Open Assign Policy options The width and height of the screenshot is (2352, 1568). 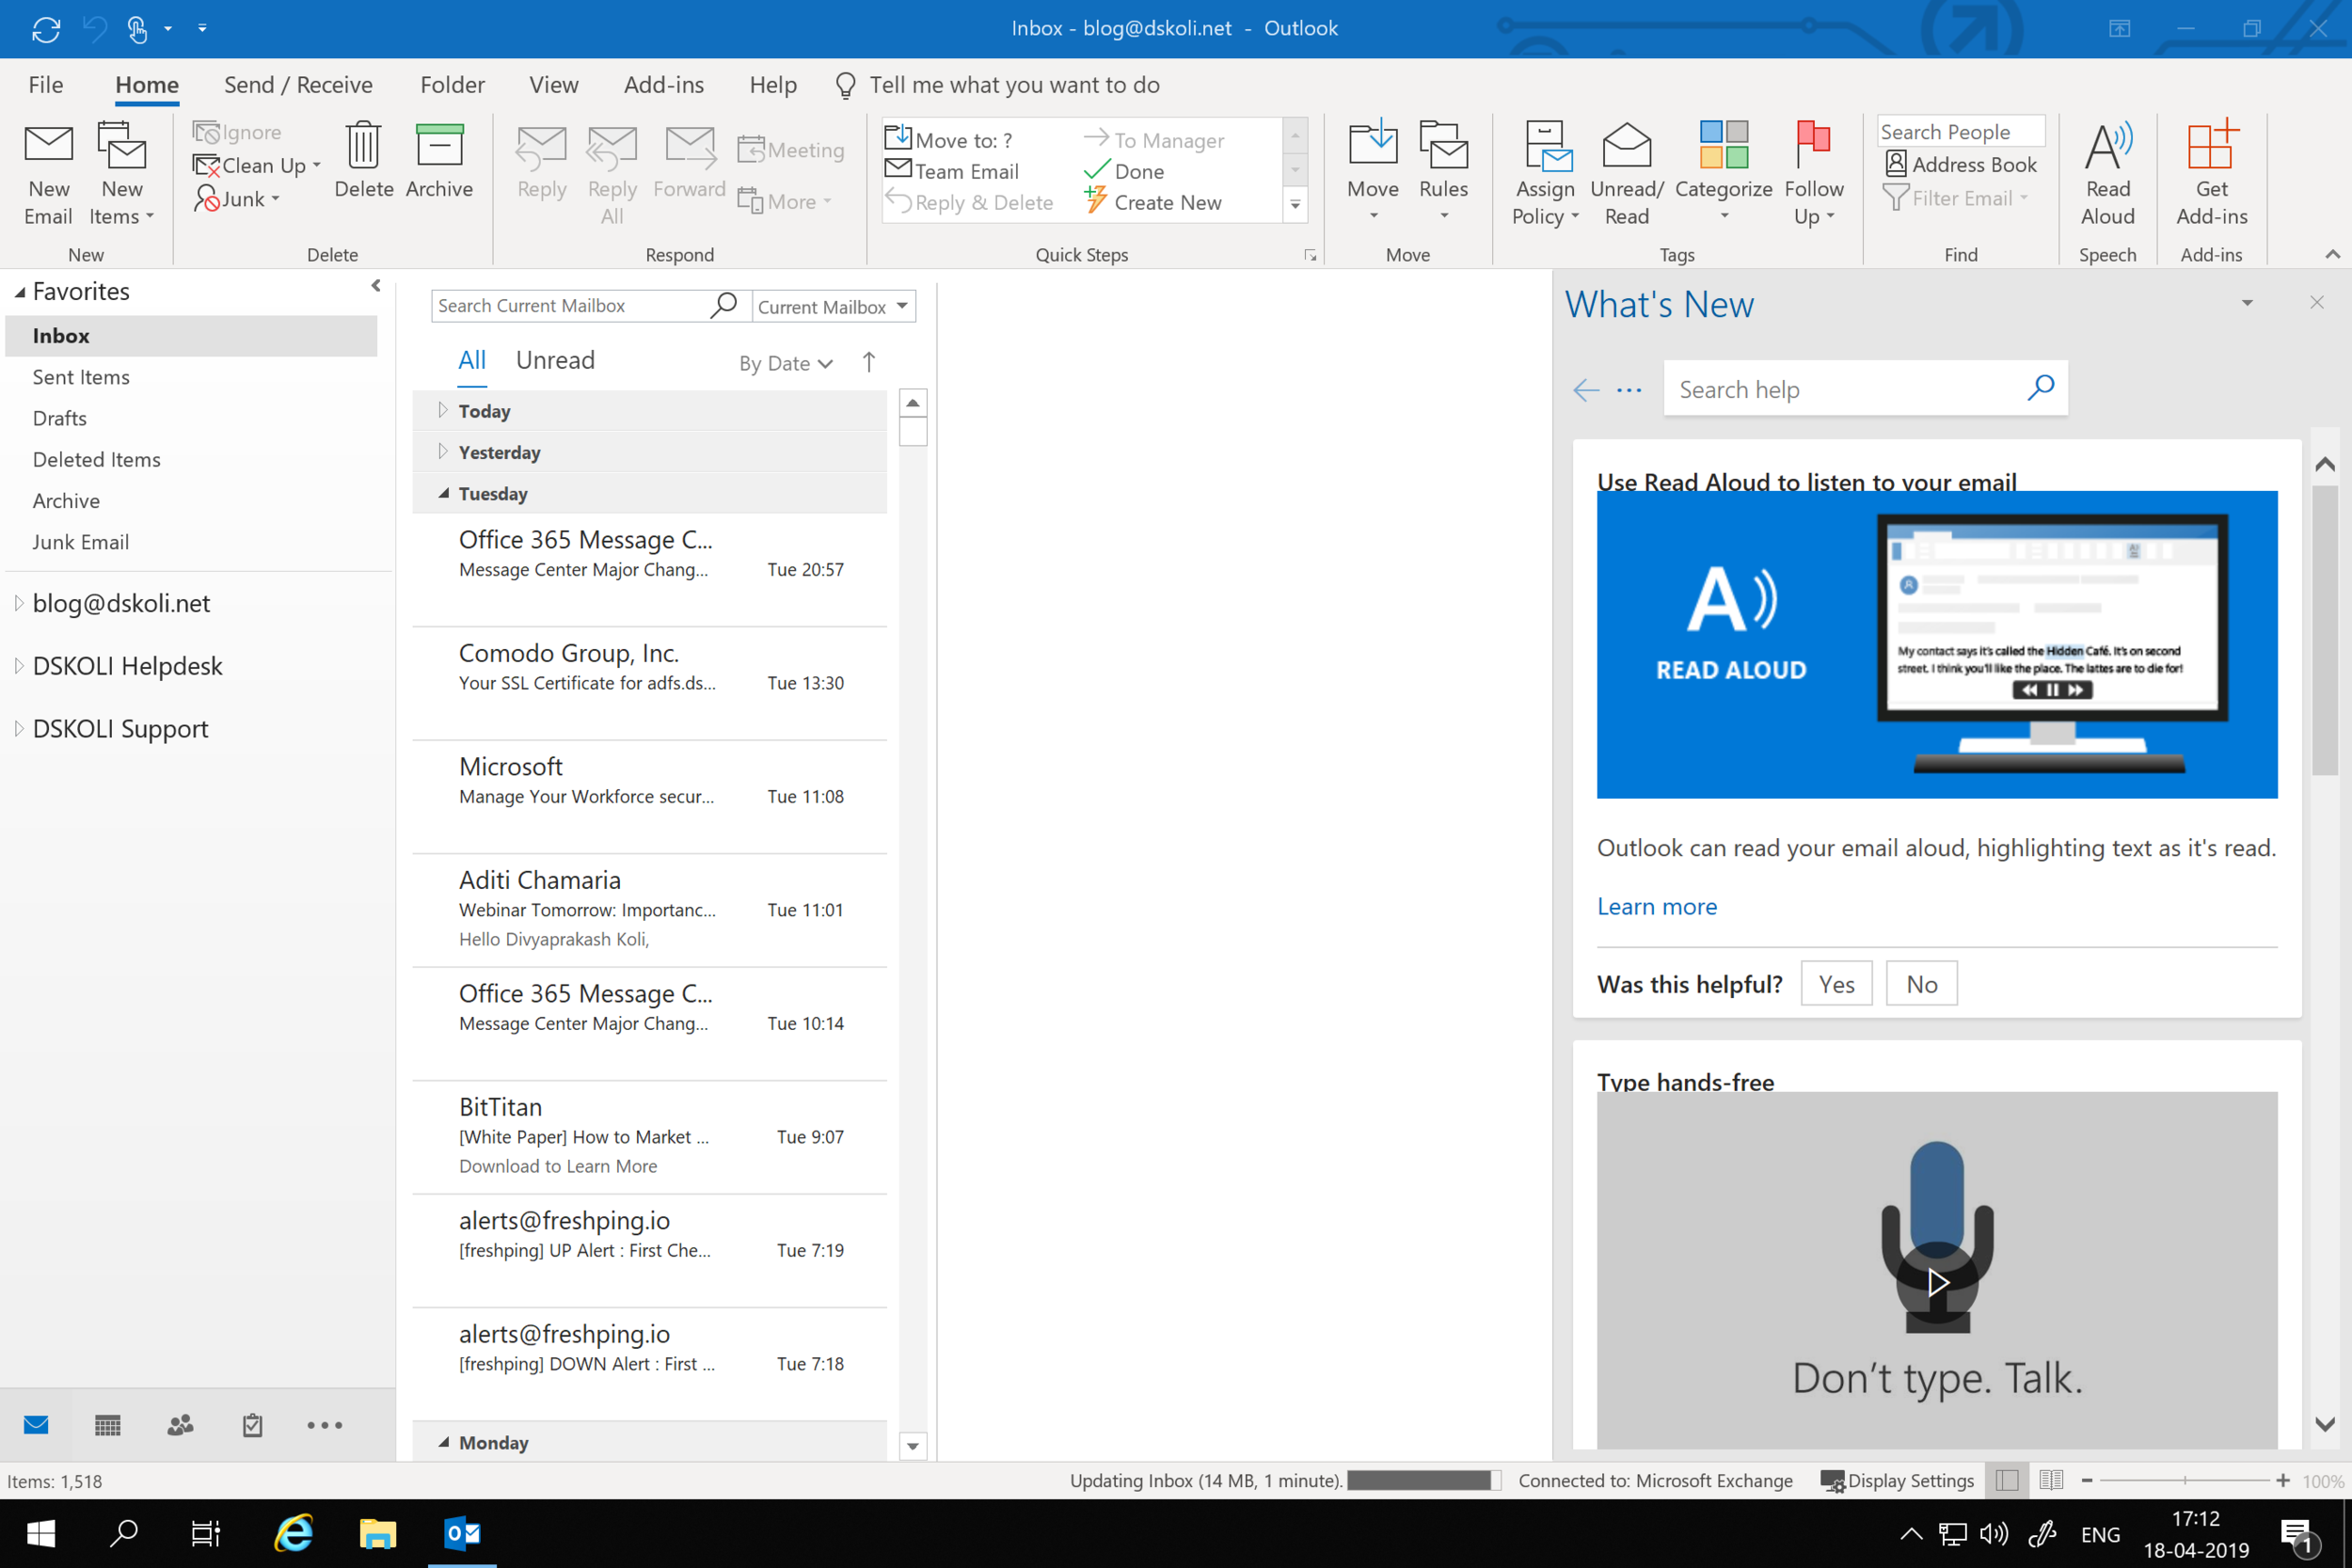click(1545, 175)
